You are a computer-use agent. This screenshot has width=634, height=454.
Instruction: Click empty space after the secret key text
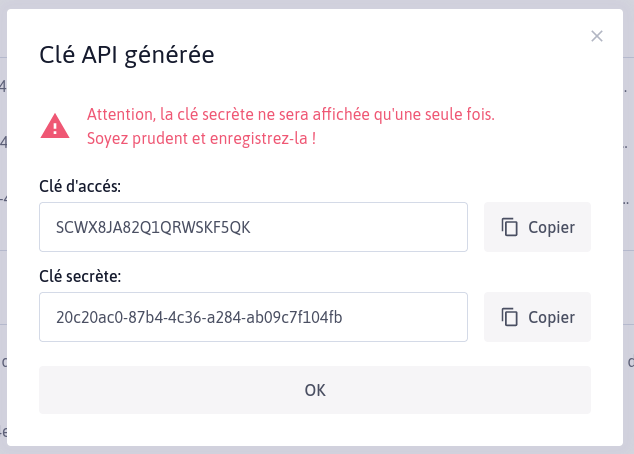404,317
